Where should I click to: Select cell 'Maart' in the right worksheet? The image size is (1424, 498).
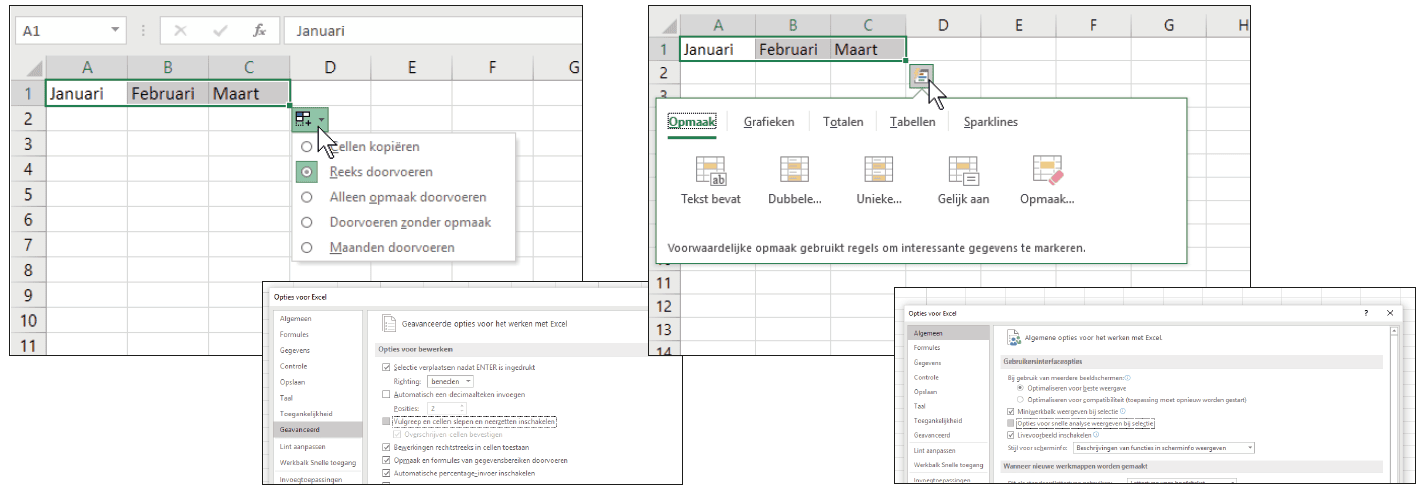pos(868,49)
